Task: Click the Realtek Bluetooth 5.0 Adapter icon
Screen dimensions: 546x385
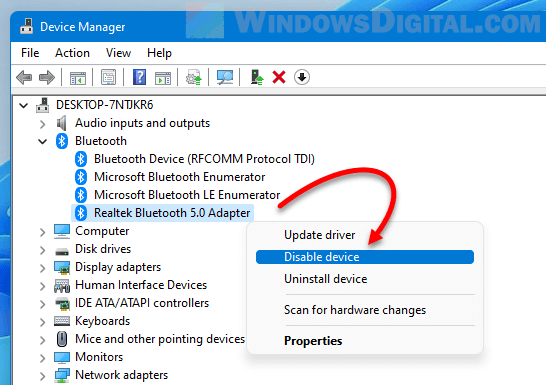Action: click(x=81, y=213)
